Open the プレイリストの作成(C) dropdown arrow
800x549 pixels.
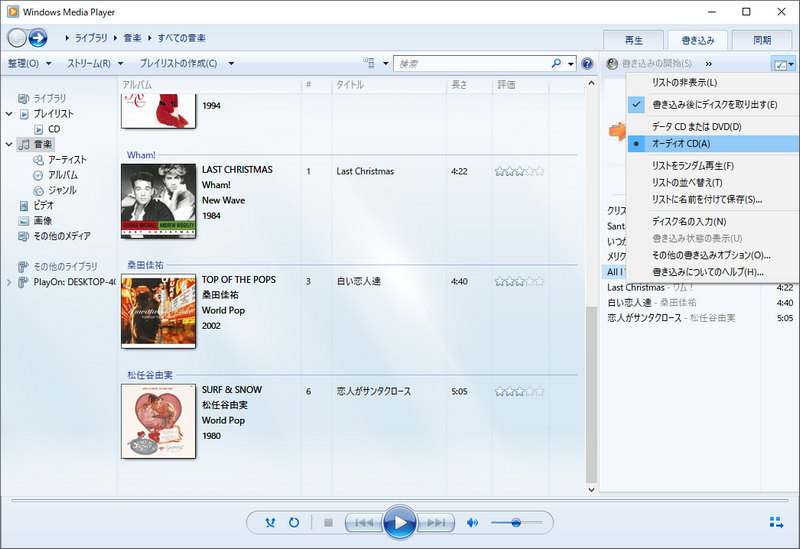pos(231,64)
